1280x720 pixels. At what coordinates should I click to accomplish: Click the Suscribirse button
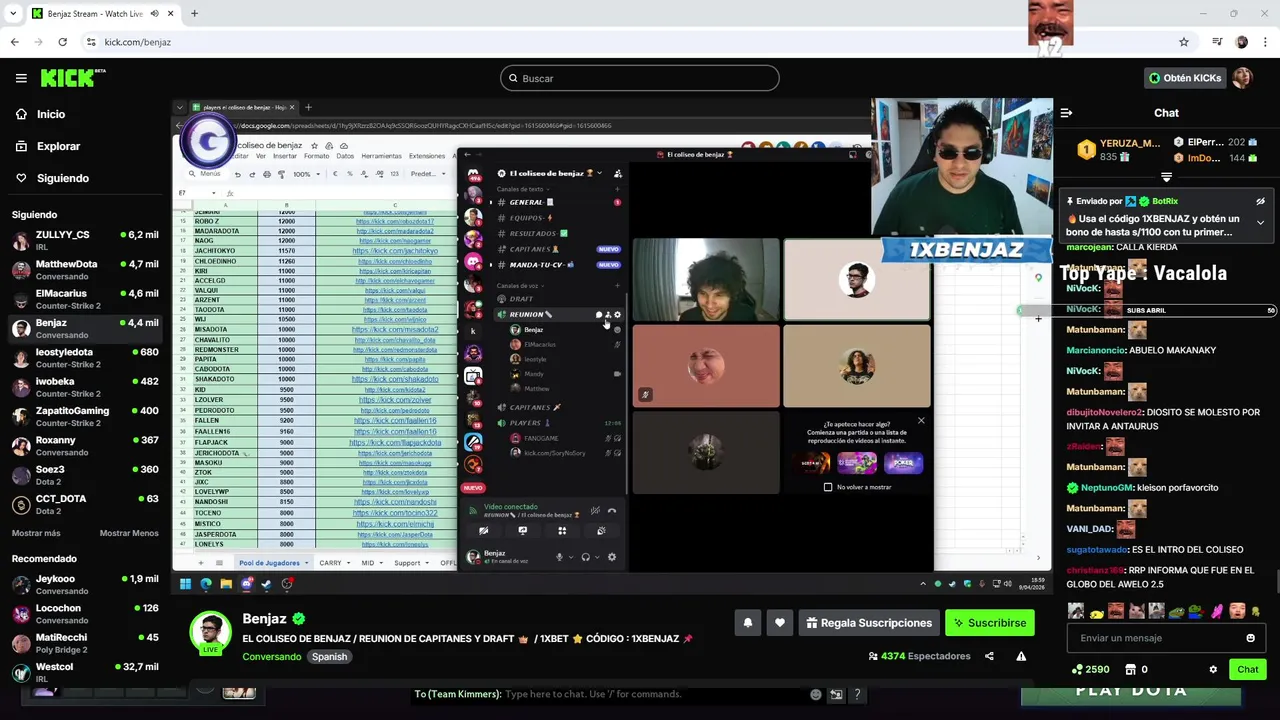click(990, 623)
